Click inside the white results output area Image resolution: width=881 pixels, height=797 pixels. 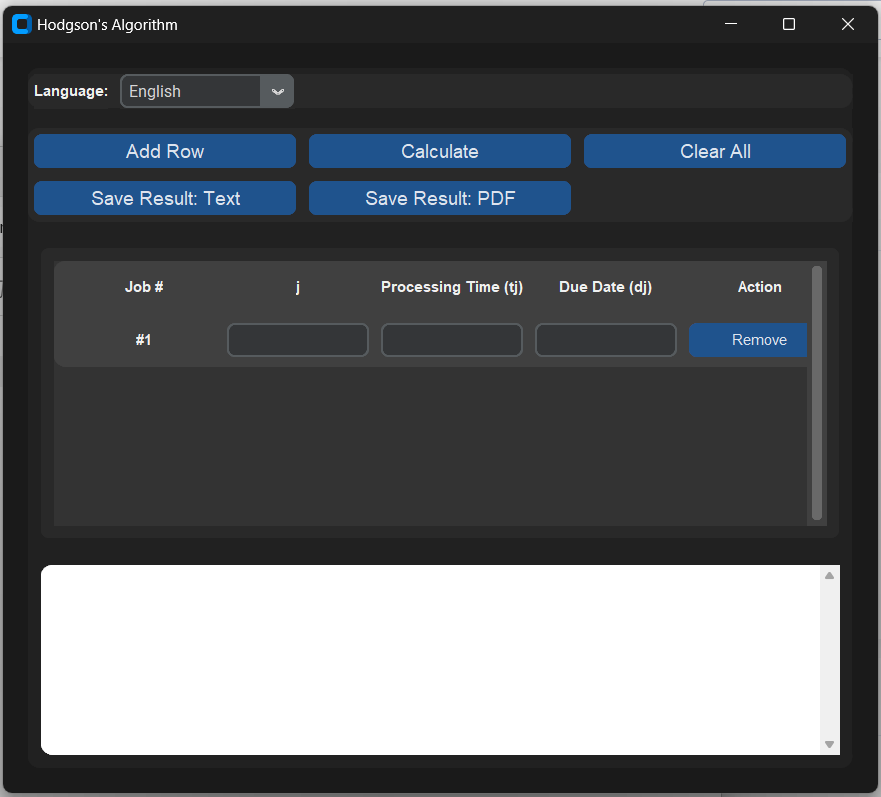(x=430, y=659)
